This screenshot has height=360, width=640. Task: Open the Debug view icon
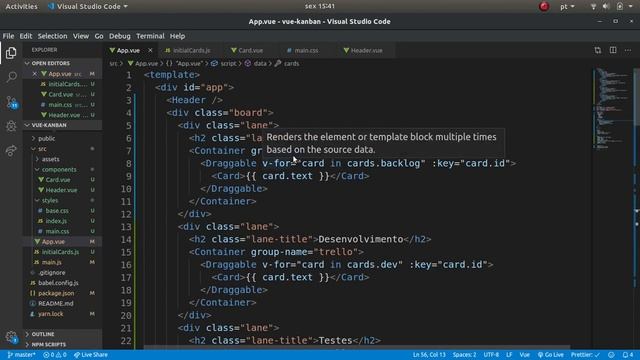click(x=11, y=126)
